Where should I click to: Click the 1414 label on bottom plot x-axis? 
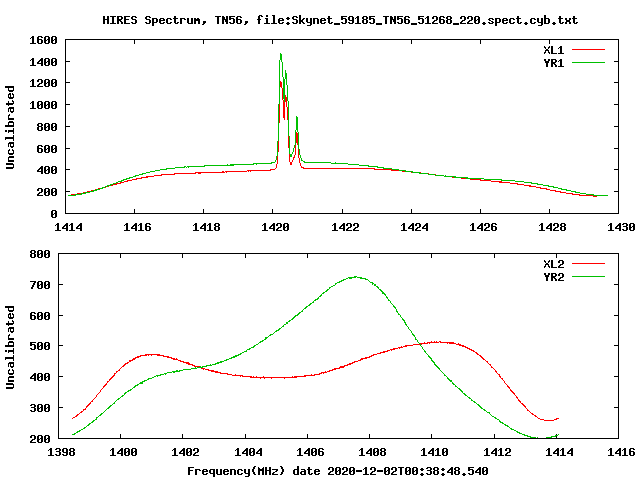point(559,452)
